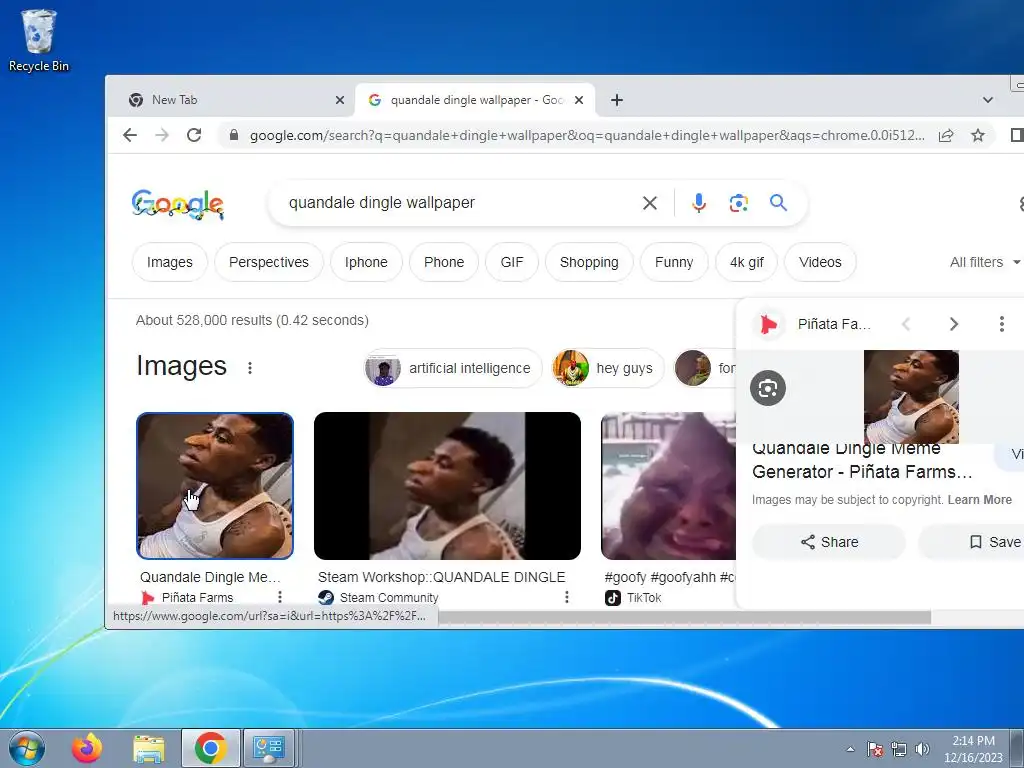1024x768 pixels.
Task: Show the previous image in preview panel
Action: (x=906, y=324)
